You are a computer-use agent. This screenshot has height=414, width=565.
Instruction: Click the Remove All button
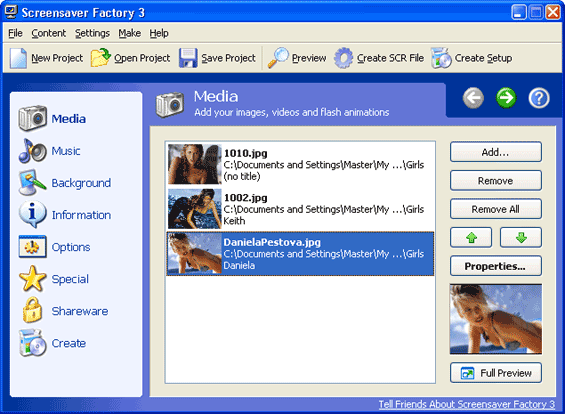point(495,209)
